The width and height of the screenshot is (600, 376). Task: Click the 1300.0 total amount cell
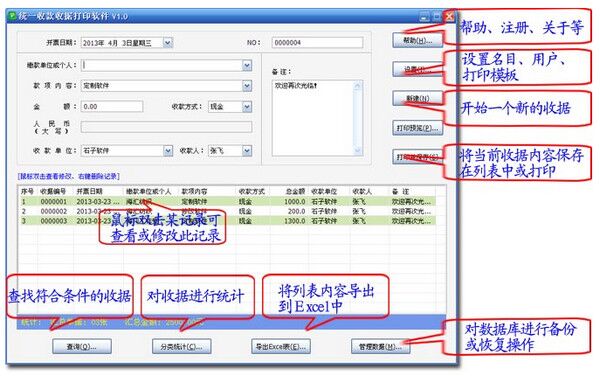(x=294, y=221)
